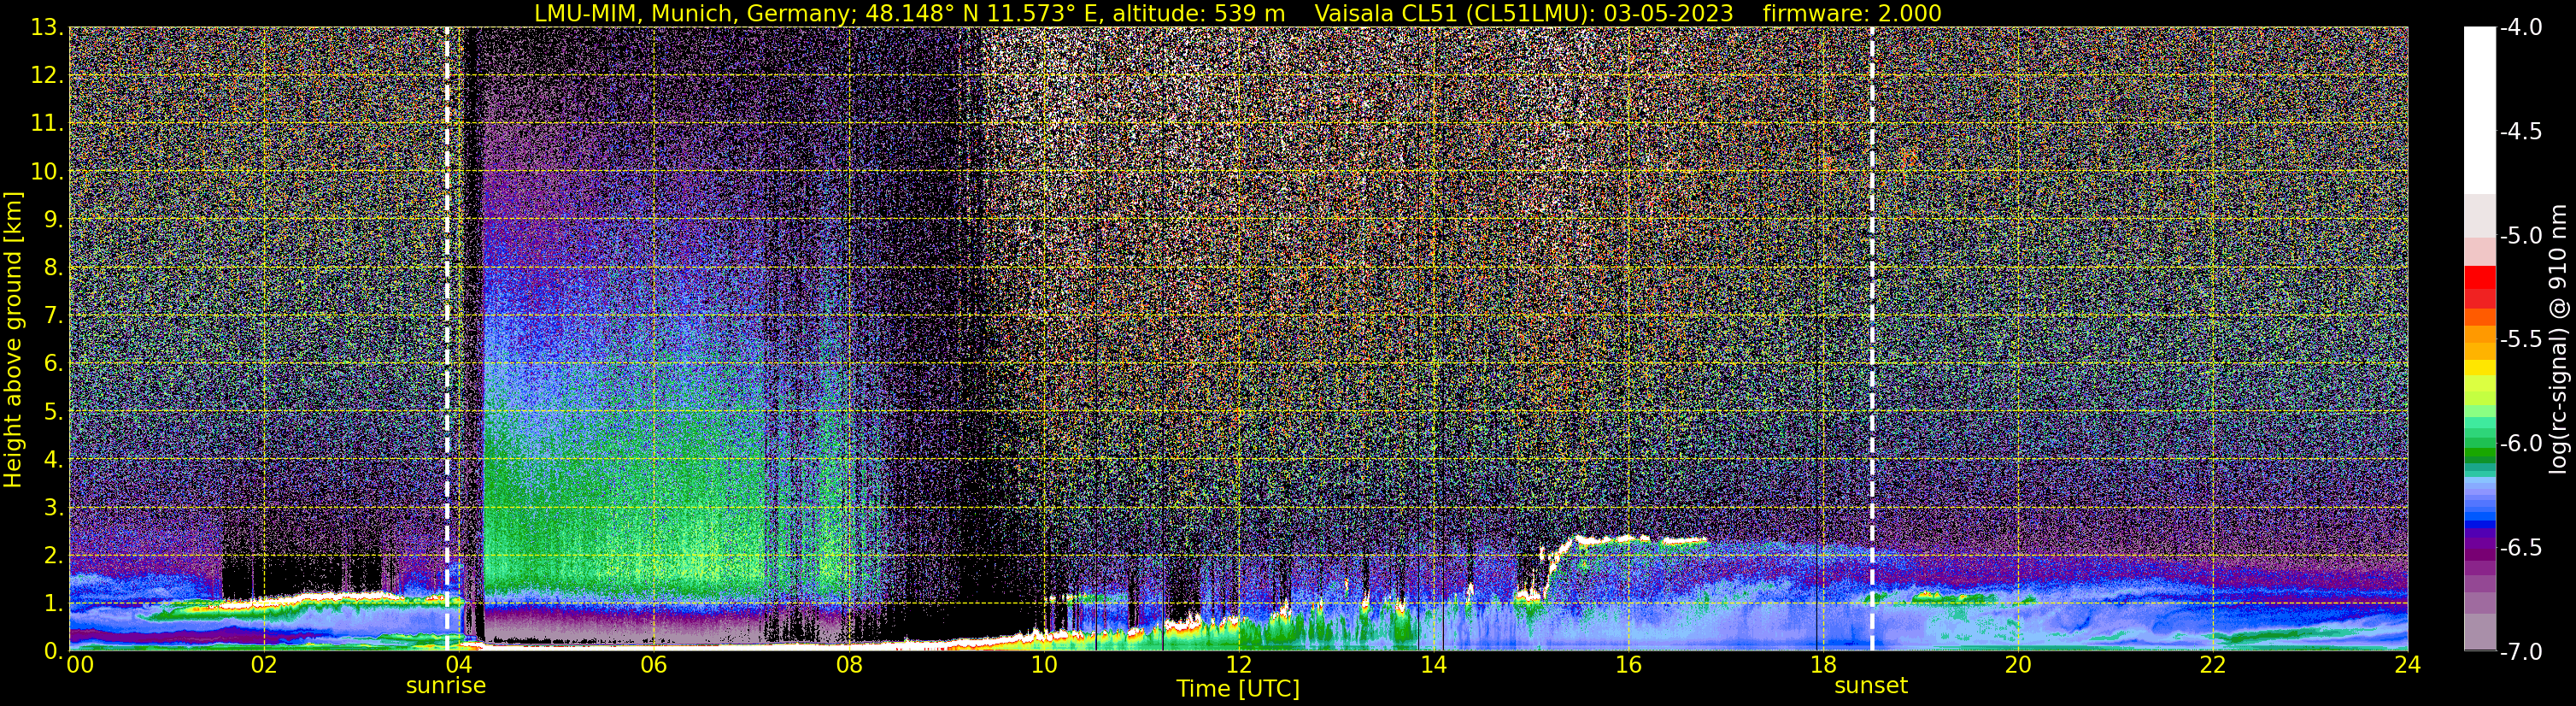
Task: Click the '20' time axis tick label
Action: tap(2018, 665)
